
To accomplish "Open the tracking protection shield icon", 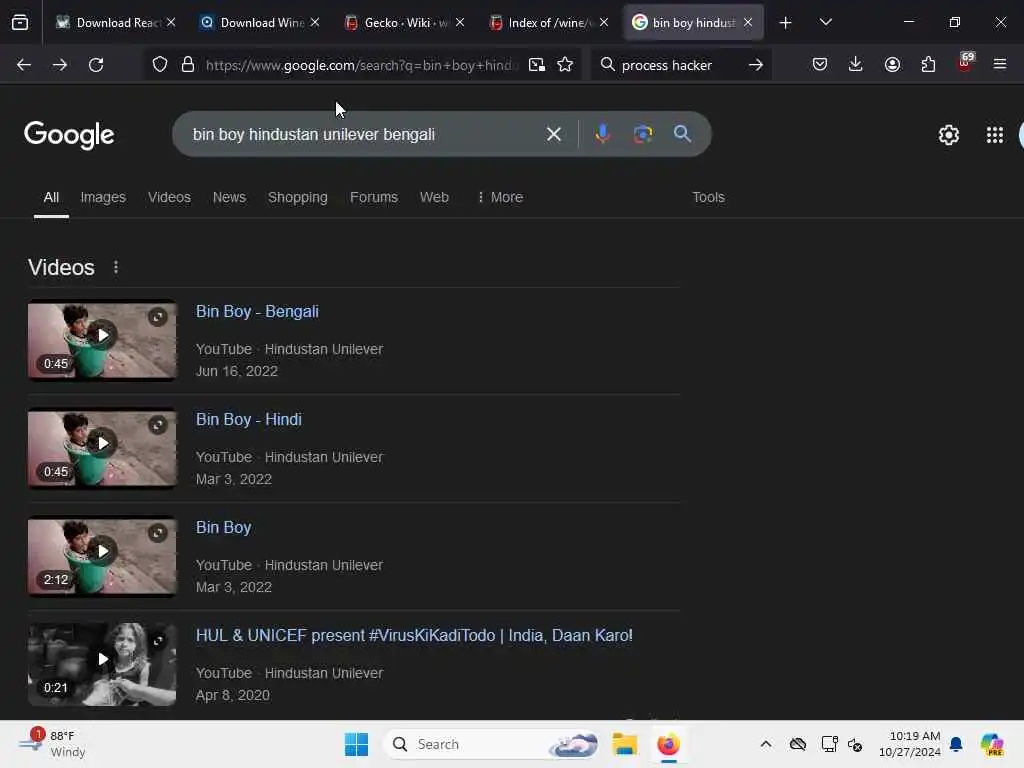I will tap(160, 65).
